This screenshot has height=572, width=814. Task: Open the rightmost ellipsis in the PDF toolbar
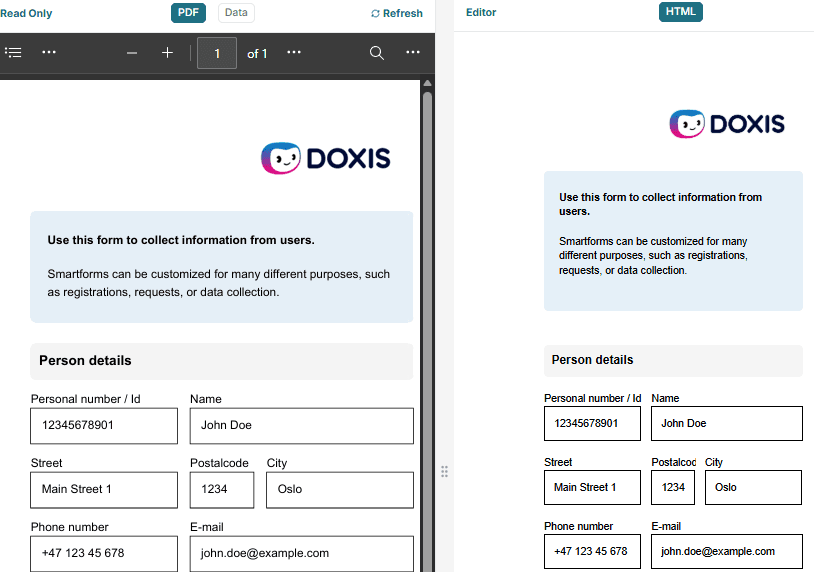(413, 52)
